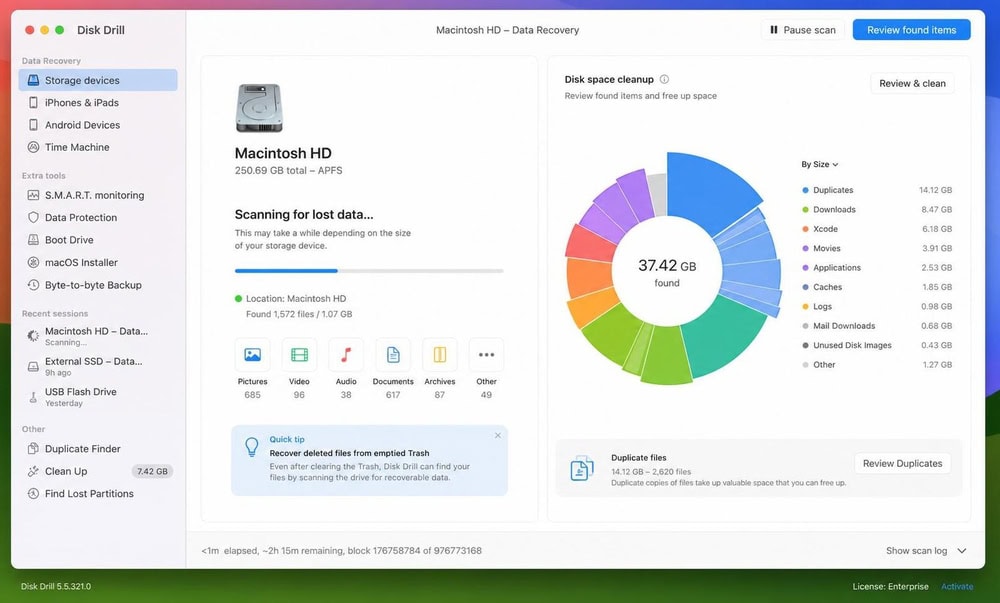
Task: Open recent session USB Flash Drive
Action: coord(98,397)
